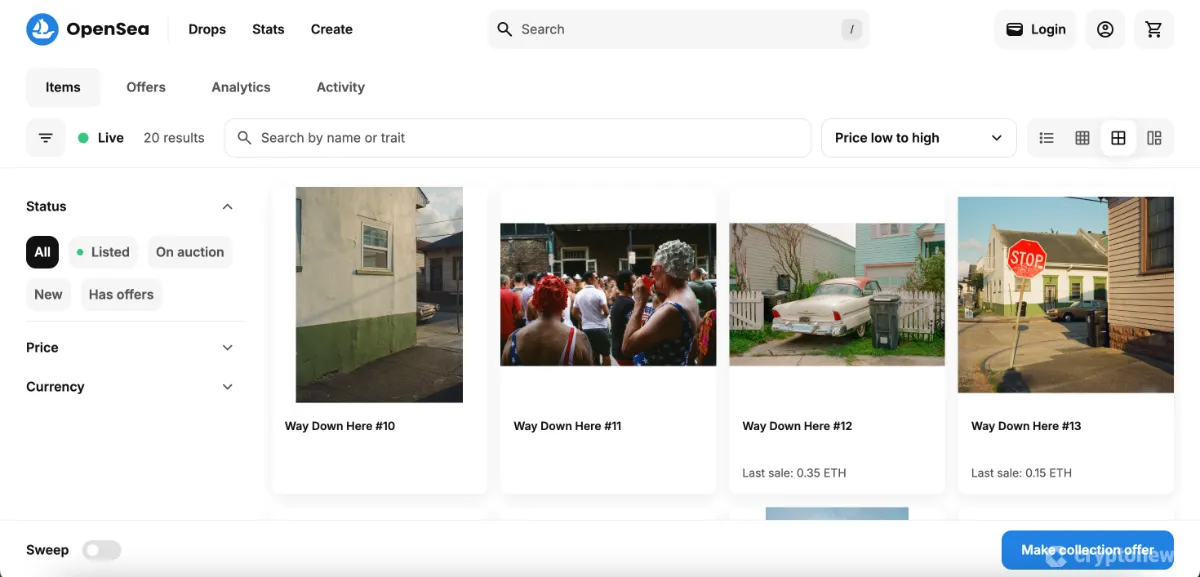Open the Way Down Here #12 thumbnail
Screen dimensions: 1200x577
(x=837, y=294)
